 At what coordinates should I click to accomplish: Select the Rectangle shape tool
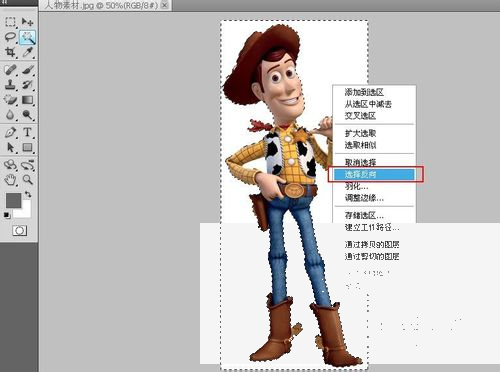point(27,147)
